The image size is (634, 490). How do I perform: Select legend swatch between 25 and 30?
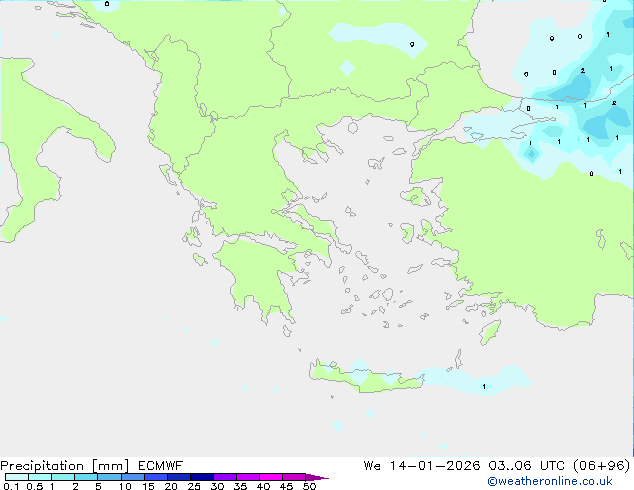[x=201, y=477]
